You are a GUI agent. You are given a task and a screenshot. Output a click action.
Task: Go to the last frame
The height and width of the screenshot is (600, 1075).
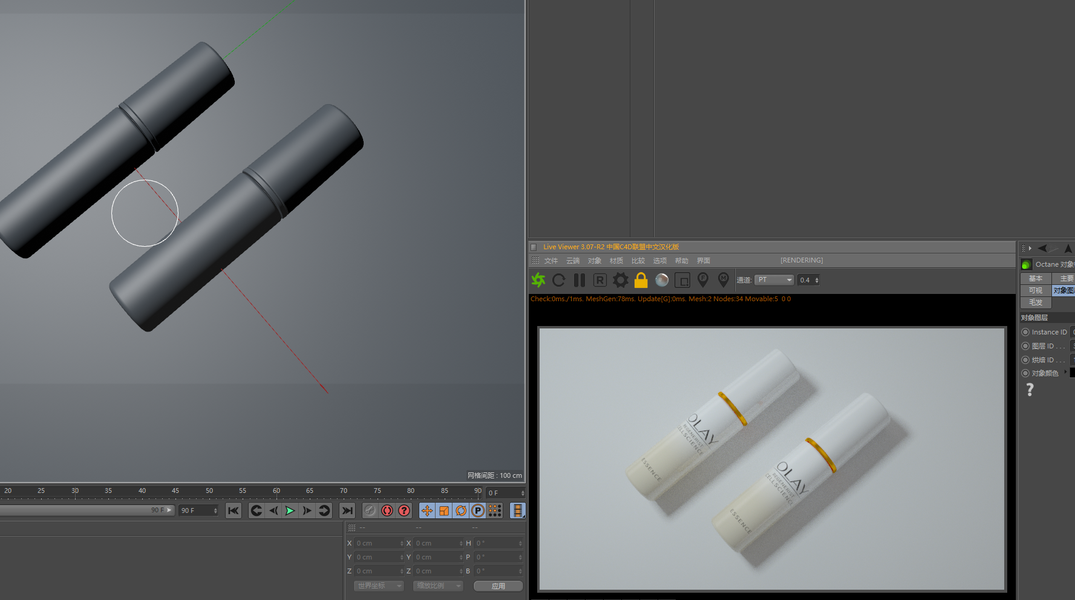point(347,510)
